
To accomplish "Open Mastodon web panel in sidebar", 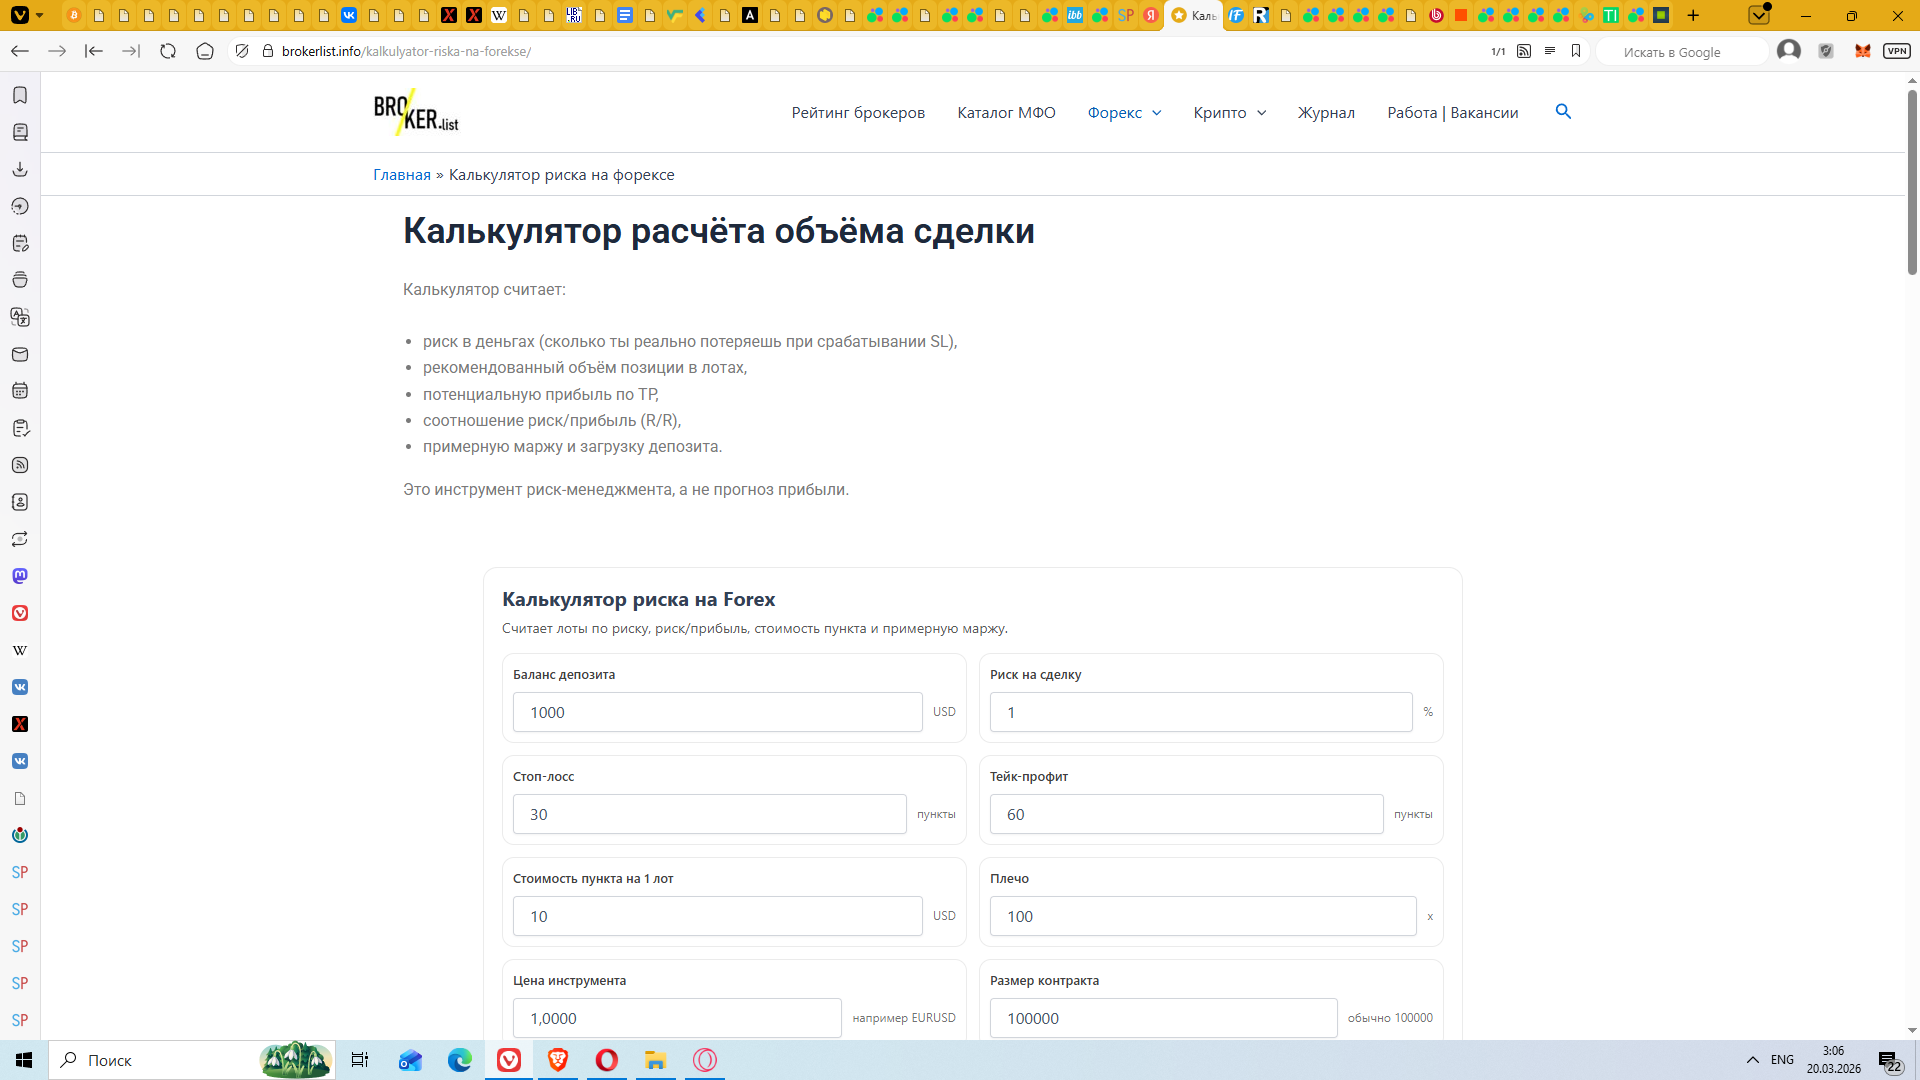I will (x=20, y=576).
